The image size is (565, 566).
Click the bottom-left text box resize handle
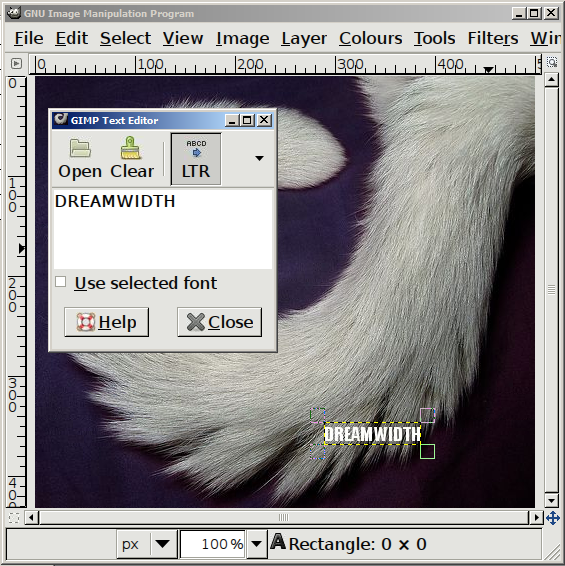pos(317,451)
